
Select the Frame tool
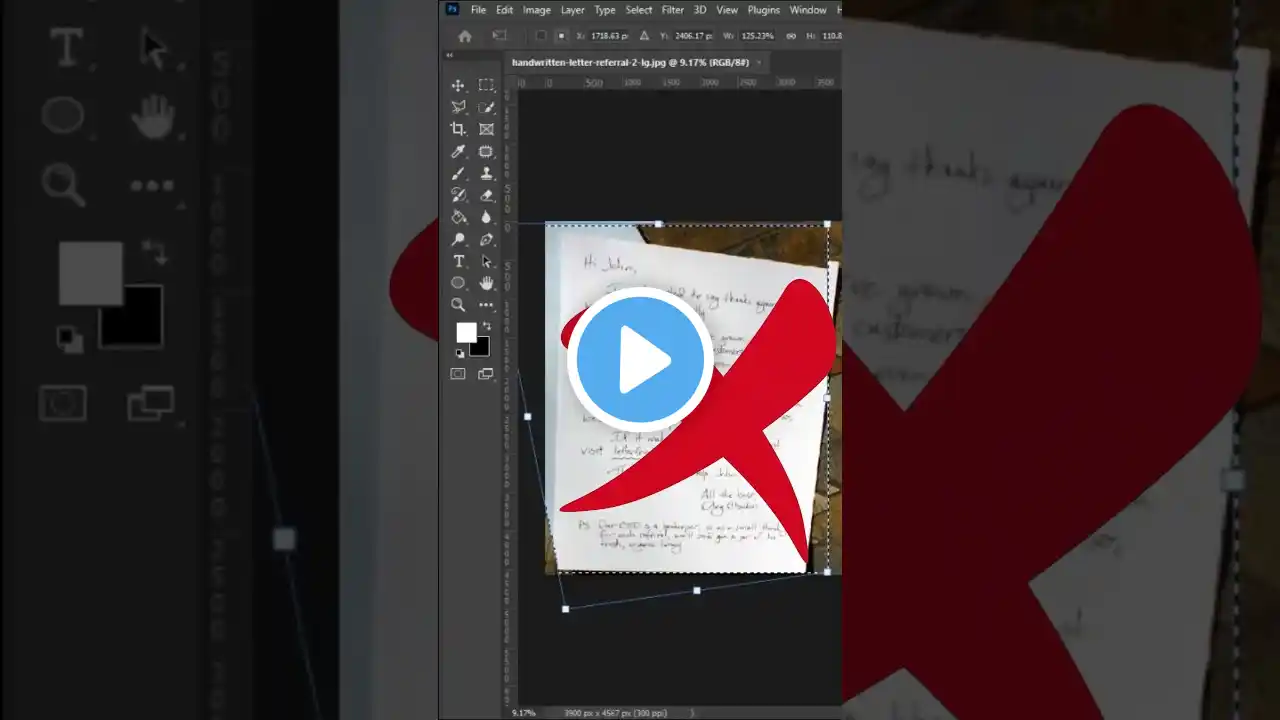pos(486,129)
